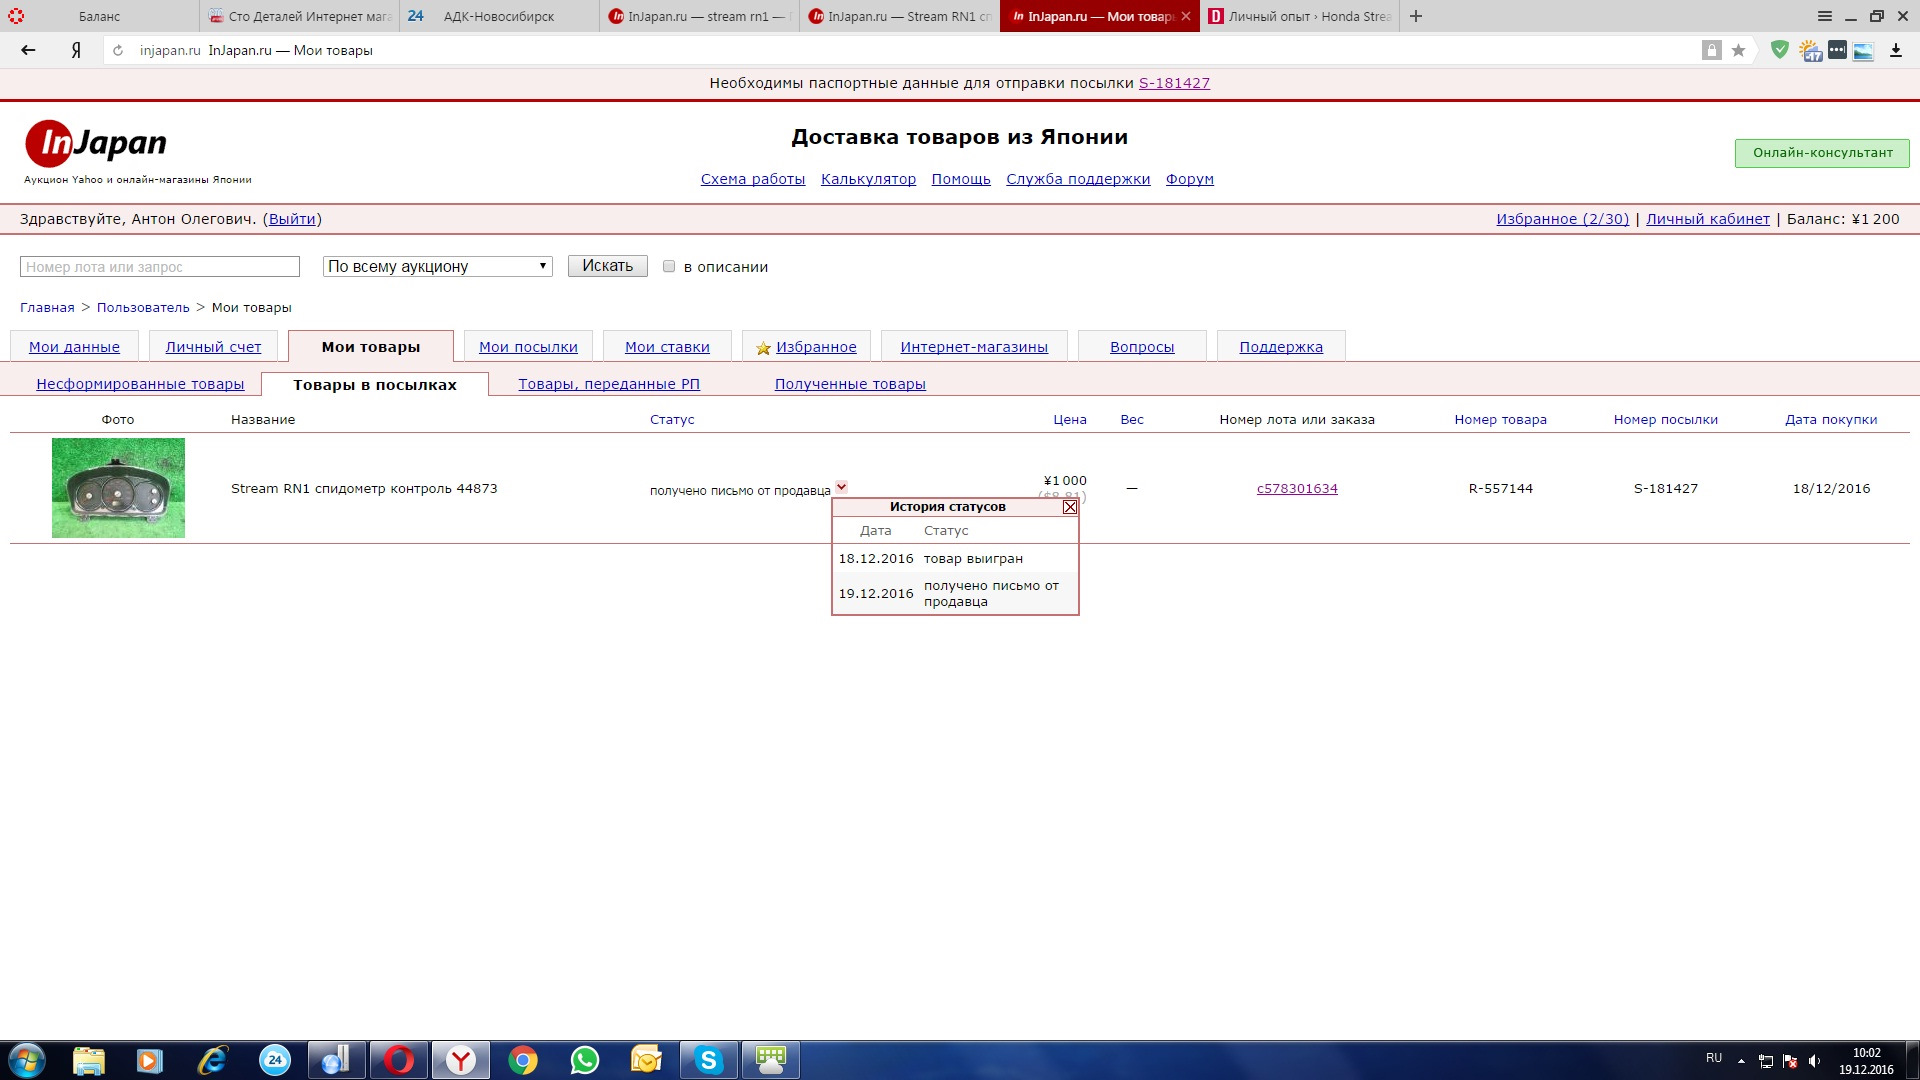Select 'Полученные товары' subtab
Viewport: 1920px width, 1080px height.
tap(850, 384)
